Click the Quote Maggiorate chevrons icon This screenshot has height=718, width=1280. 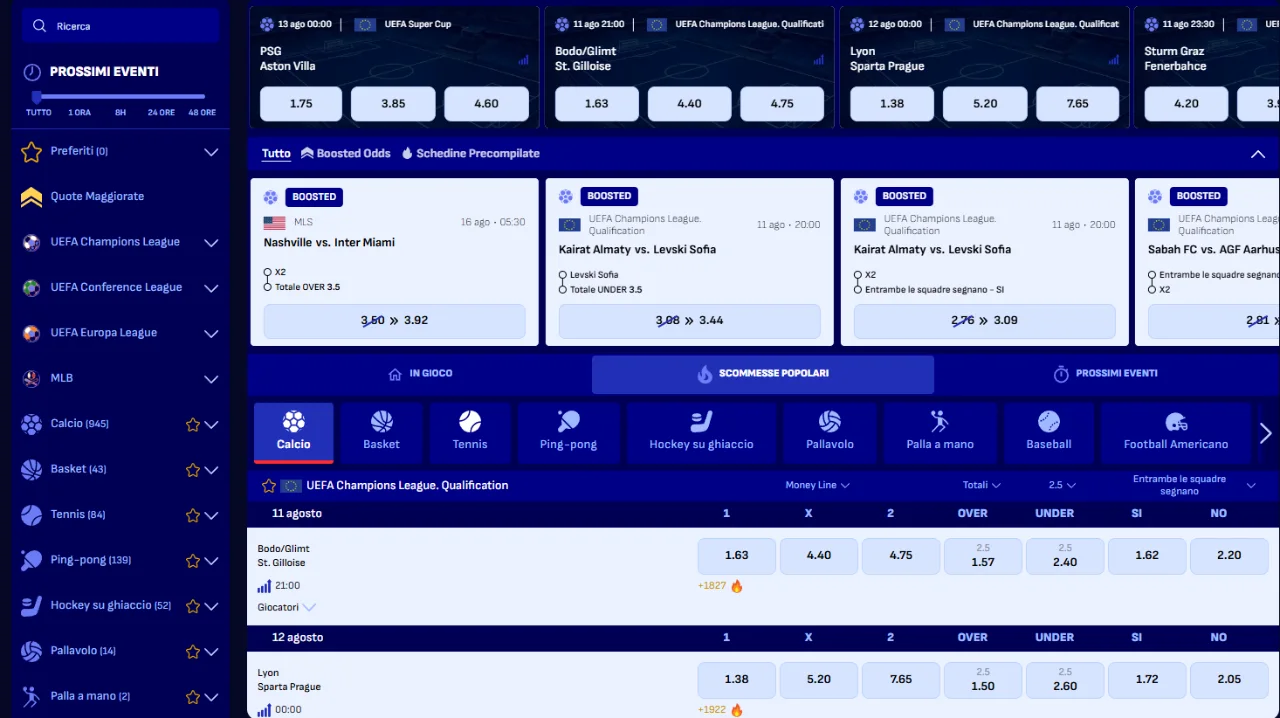coord(31,197)
